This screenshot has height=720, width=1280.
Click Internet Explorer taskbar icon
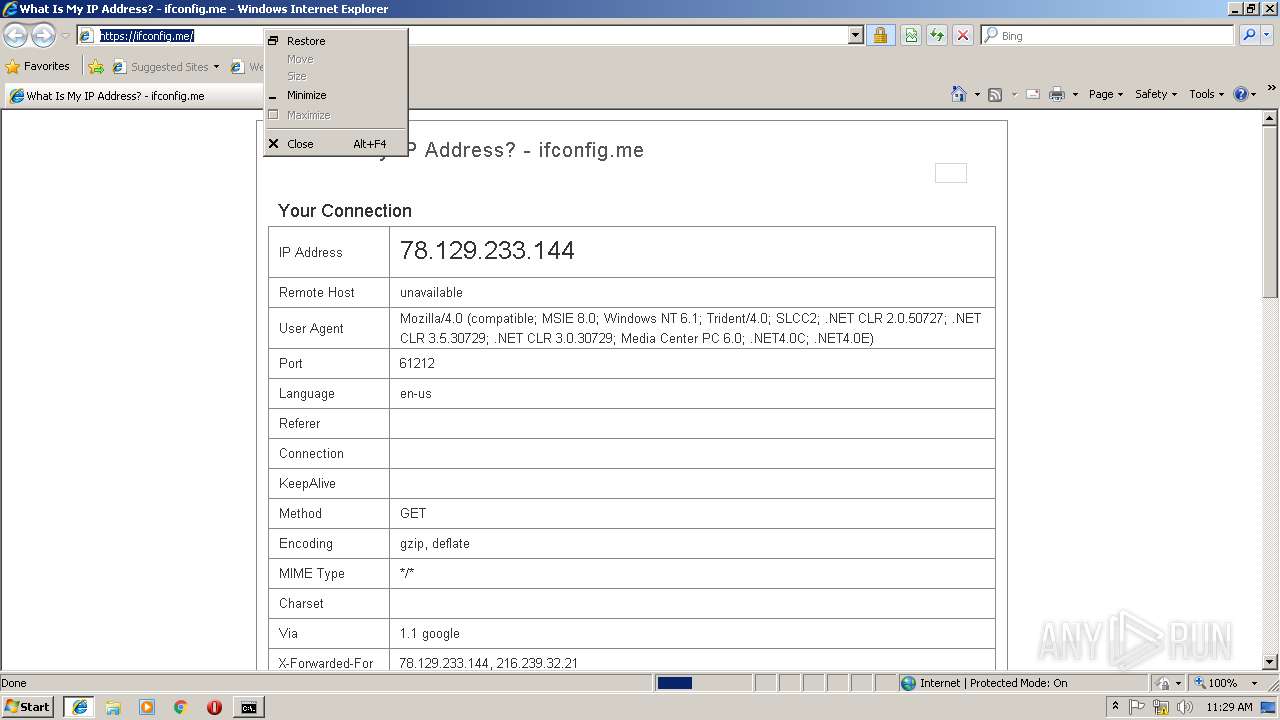click(x=80, y=707)
